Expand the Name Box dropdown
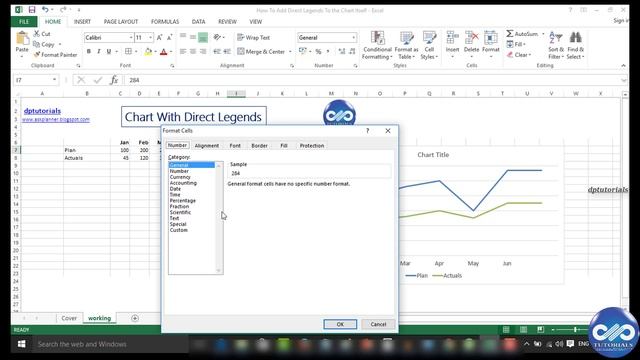640x360 pixels. pyautogui.click(x=54, y=80)
